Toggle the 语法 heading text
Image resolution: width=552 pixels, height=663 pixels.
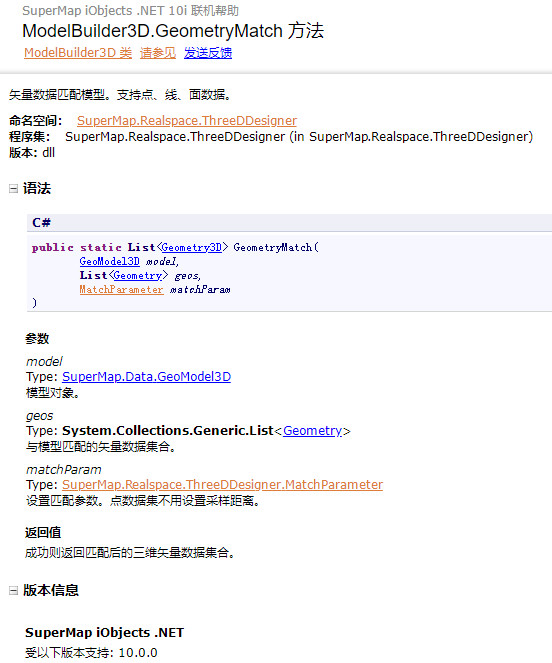tap(37, 188)
